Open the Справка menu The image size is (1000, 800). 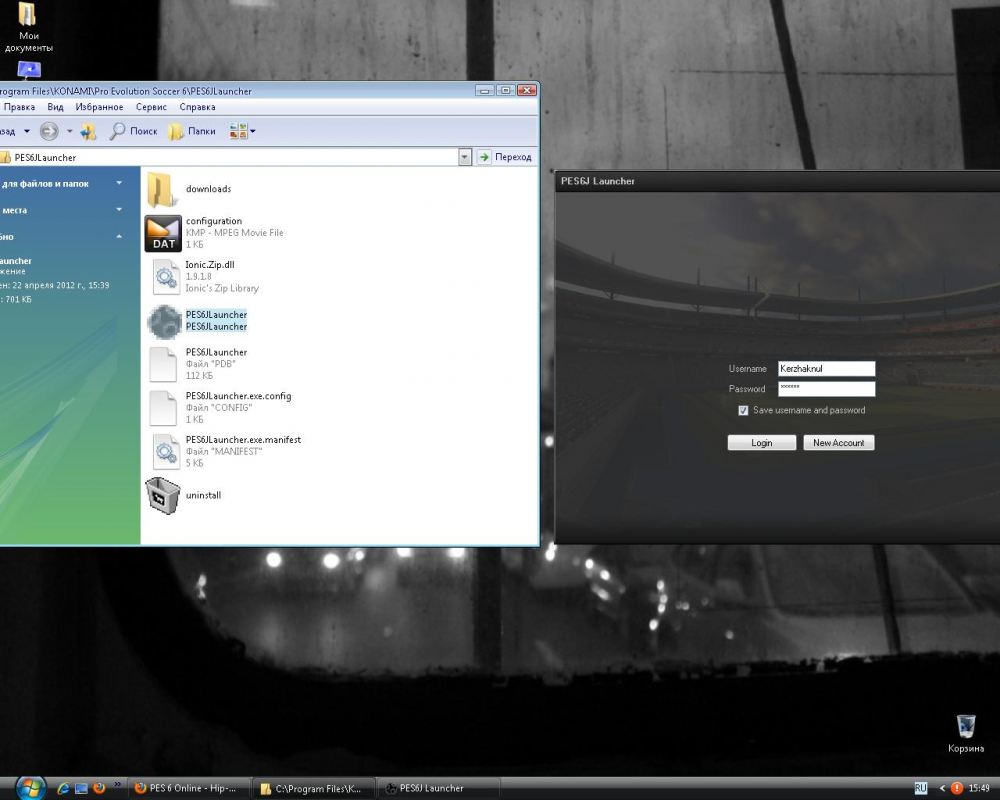point(197,107)
